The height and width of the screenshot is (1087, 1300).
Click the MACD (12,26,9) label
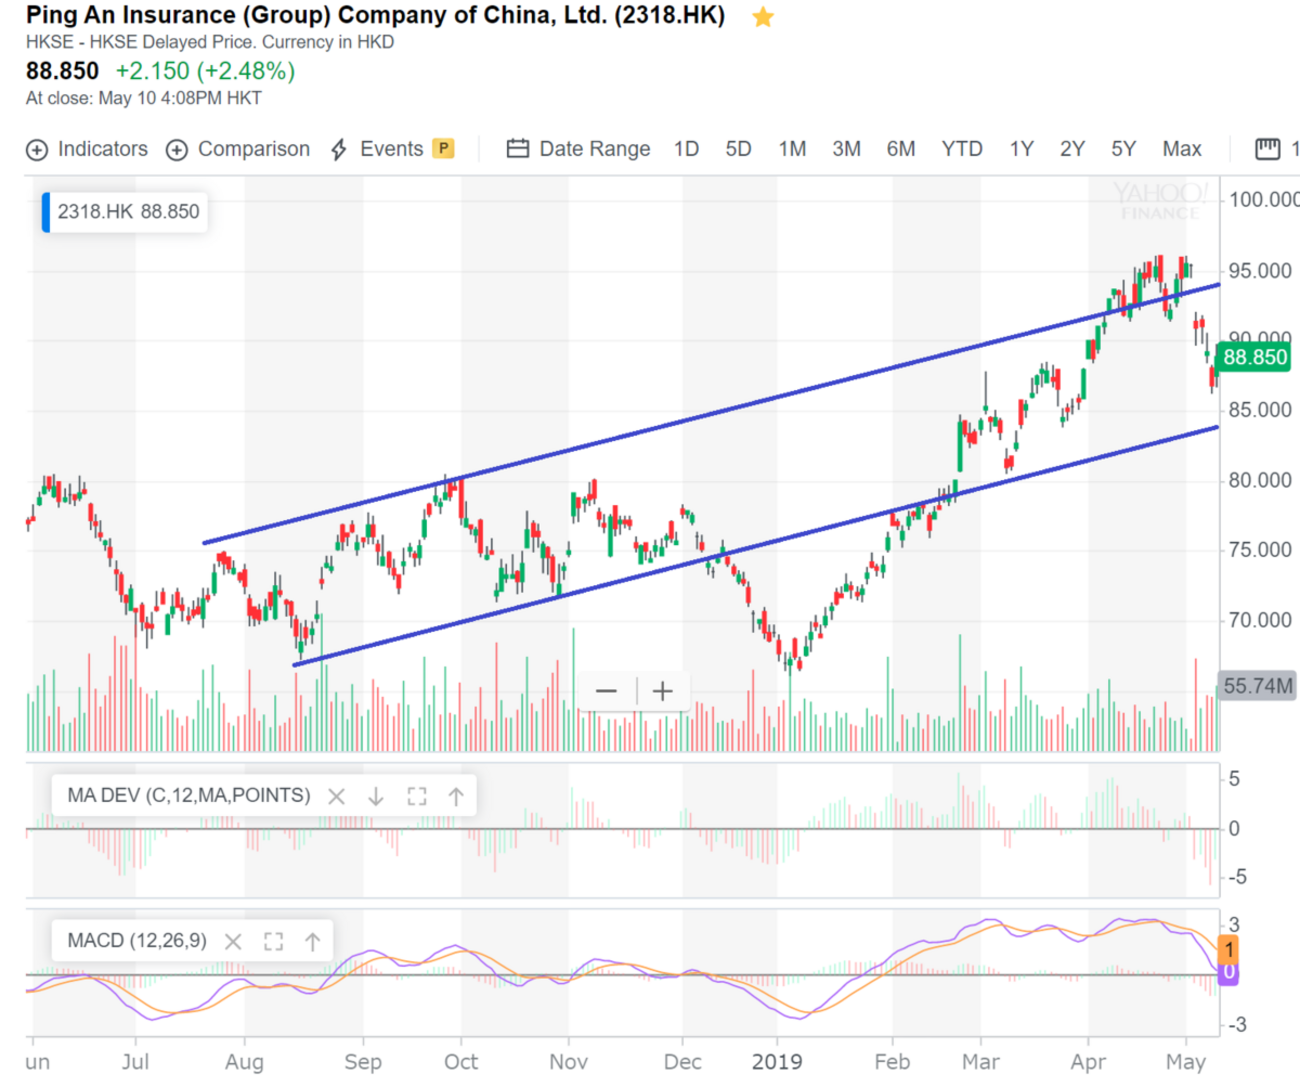pyautogui.click(x=137, y=940)
